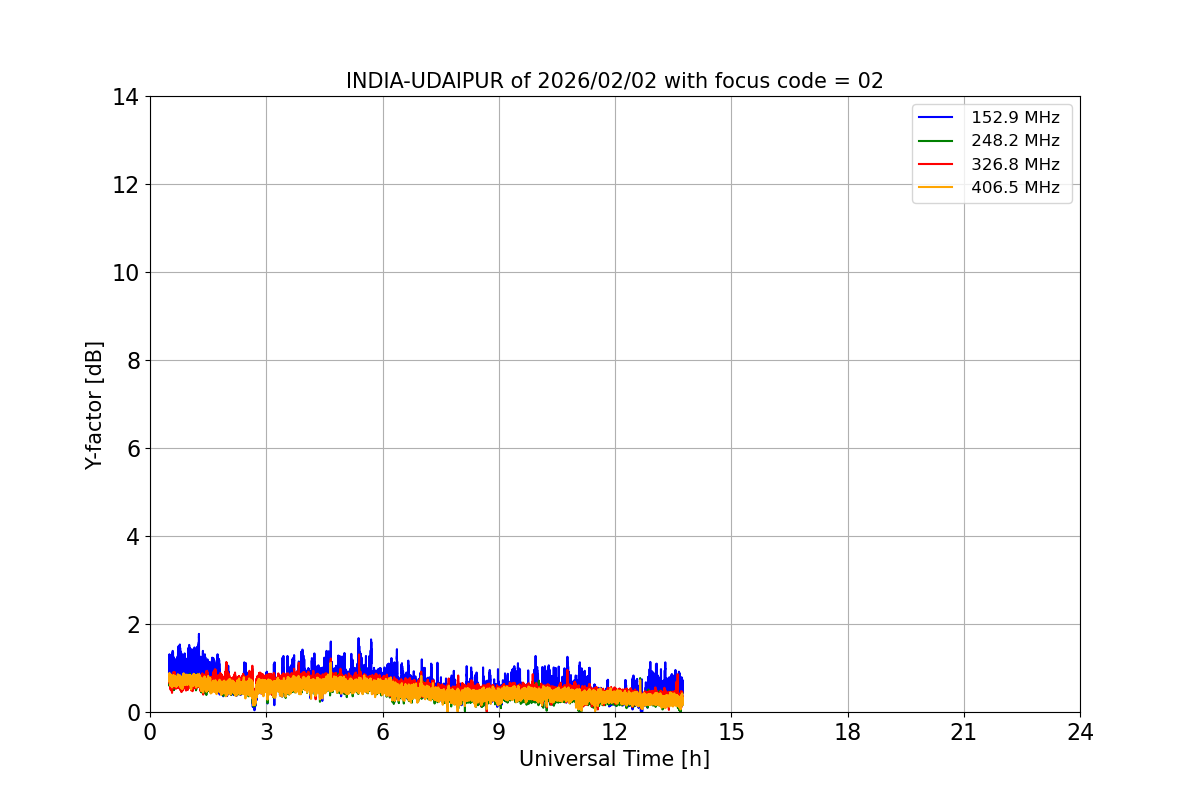Viewport: 1200px width, 800px height.
Task: Click the y-axis tick label 8
Action: [x=133, y=361]
